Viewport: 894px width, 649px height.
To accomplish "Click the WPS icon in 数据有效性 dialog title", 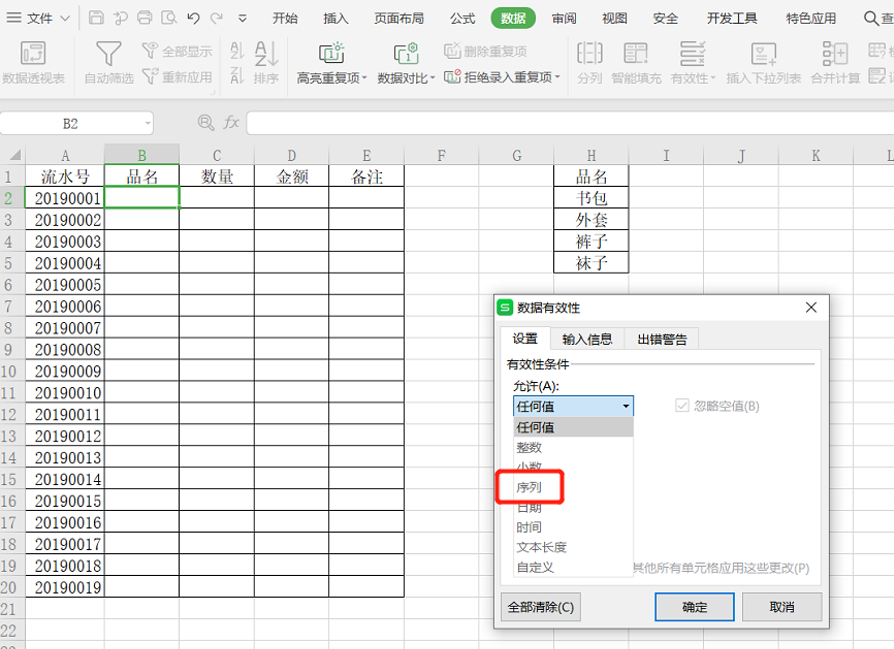I will (505, 307).
